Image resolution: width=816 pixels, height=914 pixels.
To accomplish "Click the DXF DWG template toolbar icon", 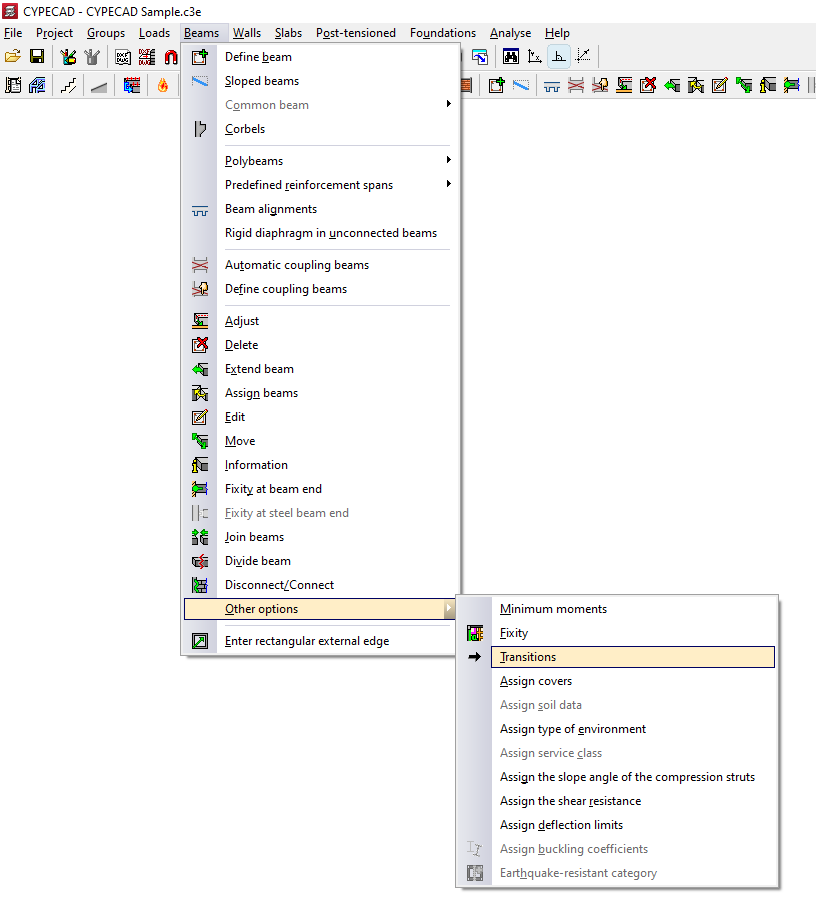I will click(123, 57).
